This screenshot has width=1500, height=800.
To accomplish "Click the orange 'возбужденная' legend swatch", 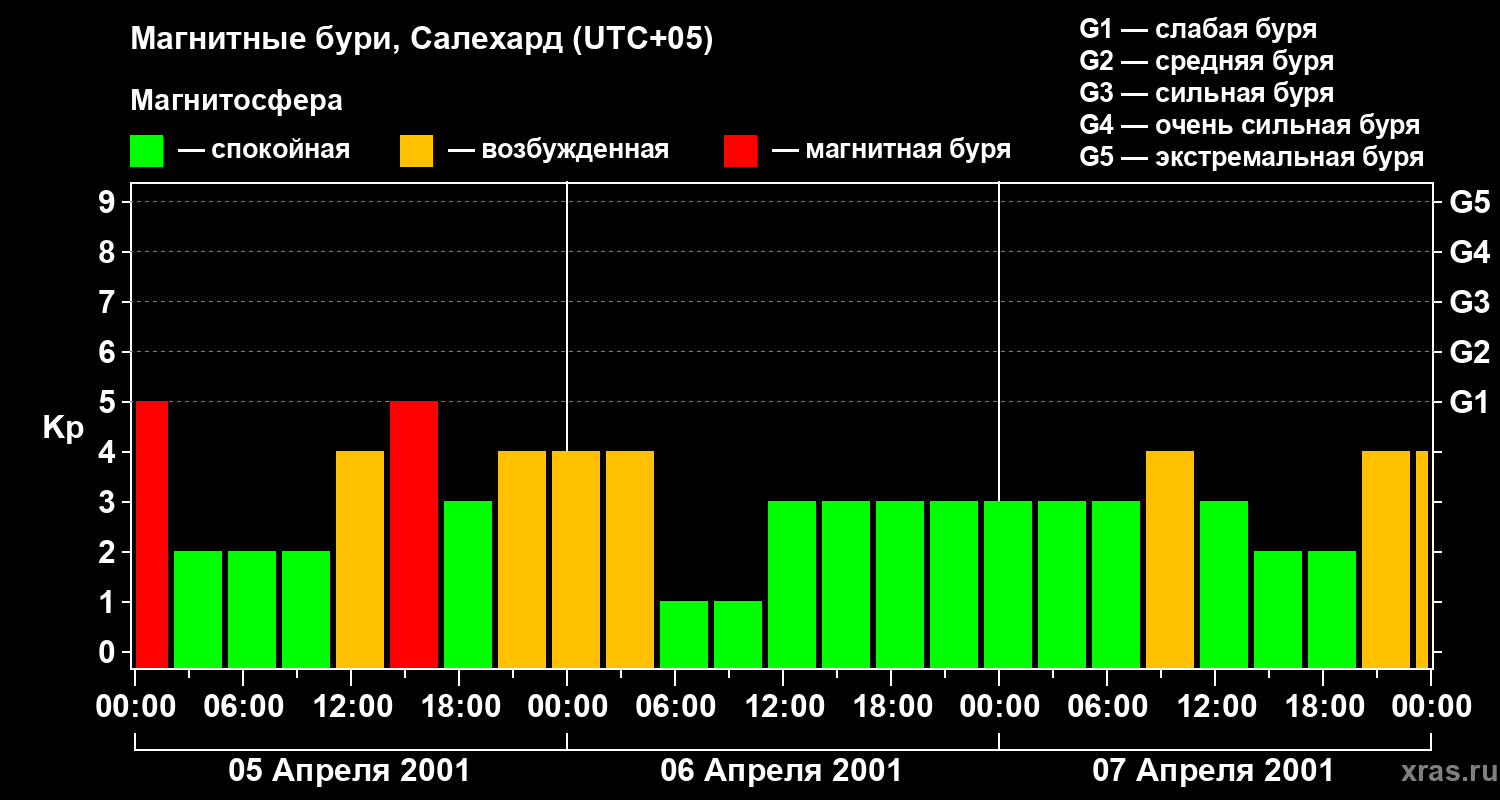I will [416, 151].
